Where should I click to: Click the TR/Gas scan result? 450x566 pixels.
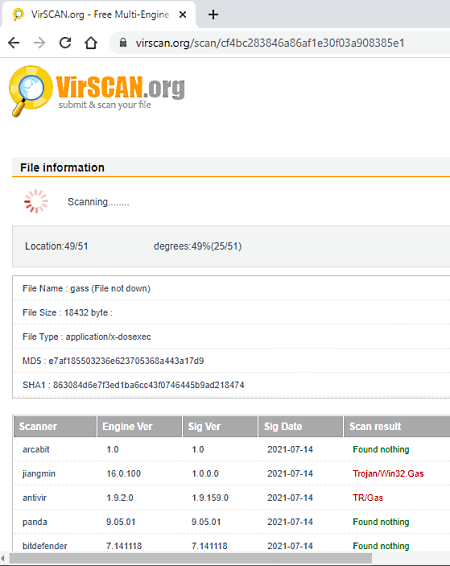[368, 498]
